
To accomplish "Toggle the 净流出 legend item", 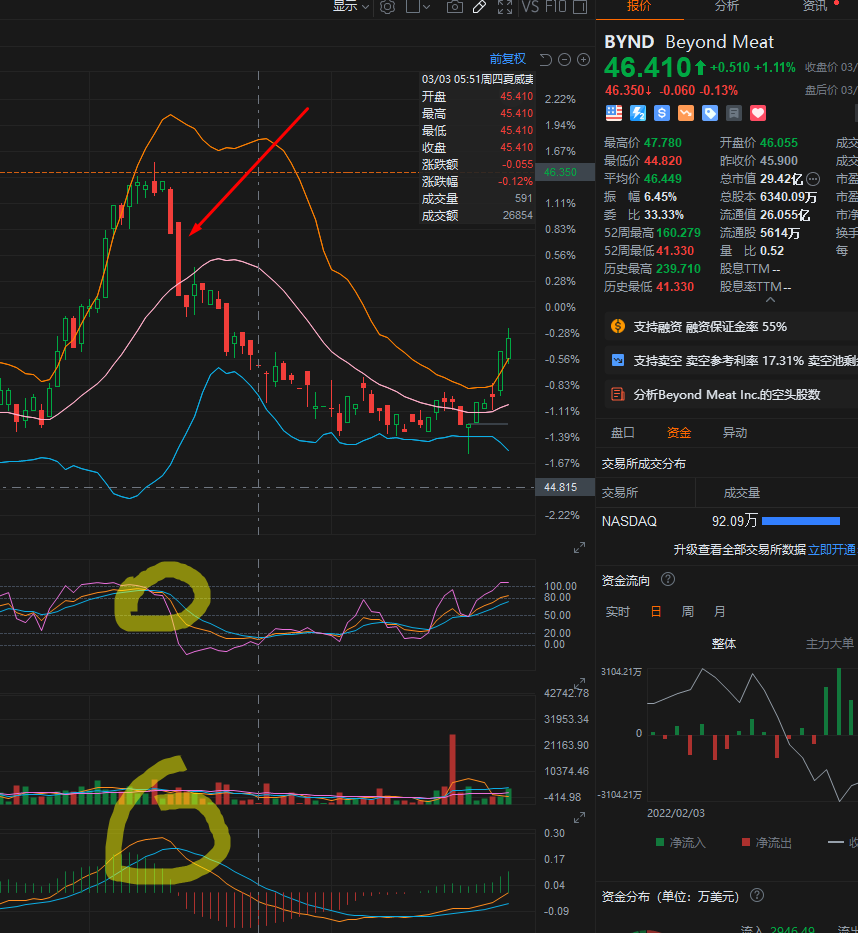I will [x=767, y=843].
